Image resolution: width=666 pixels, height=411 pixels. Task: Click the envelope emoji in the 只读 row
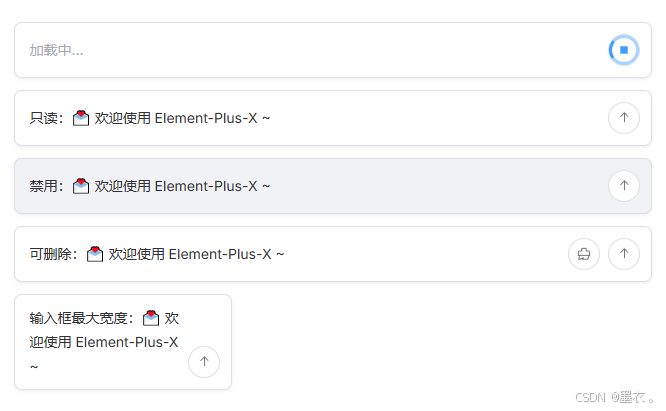(x=82, y=118)
